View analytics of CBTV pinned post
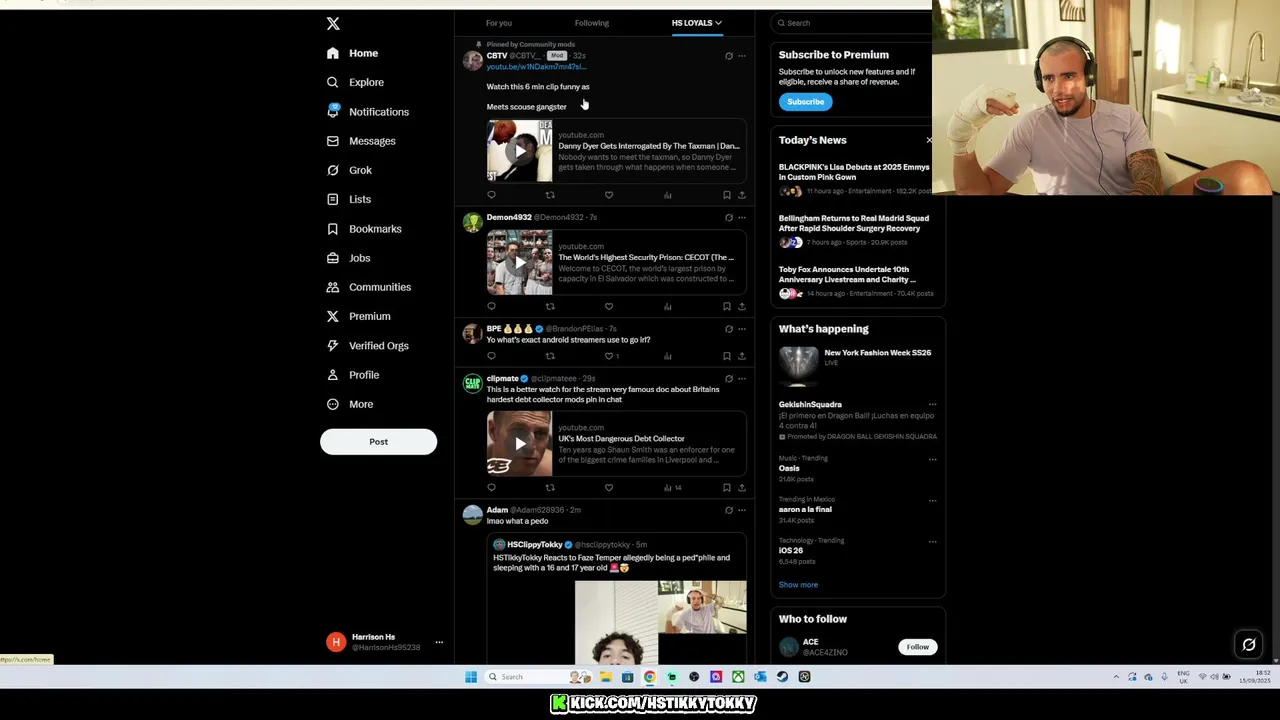1280x720 pixels. (667, 195)
